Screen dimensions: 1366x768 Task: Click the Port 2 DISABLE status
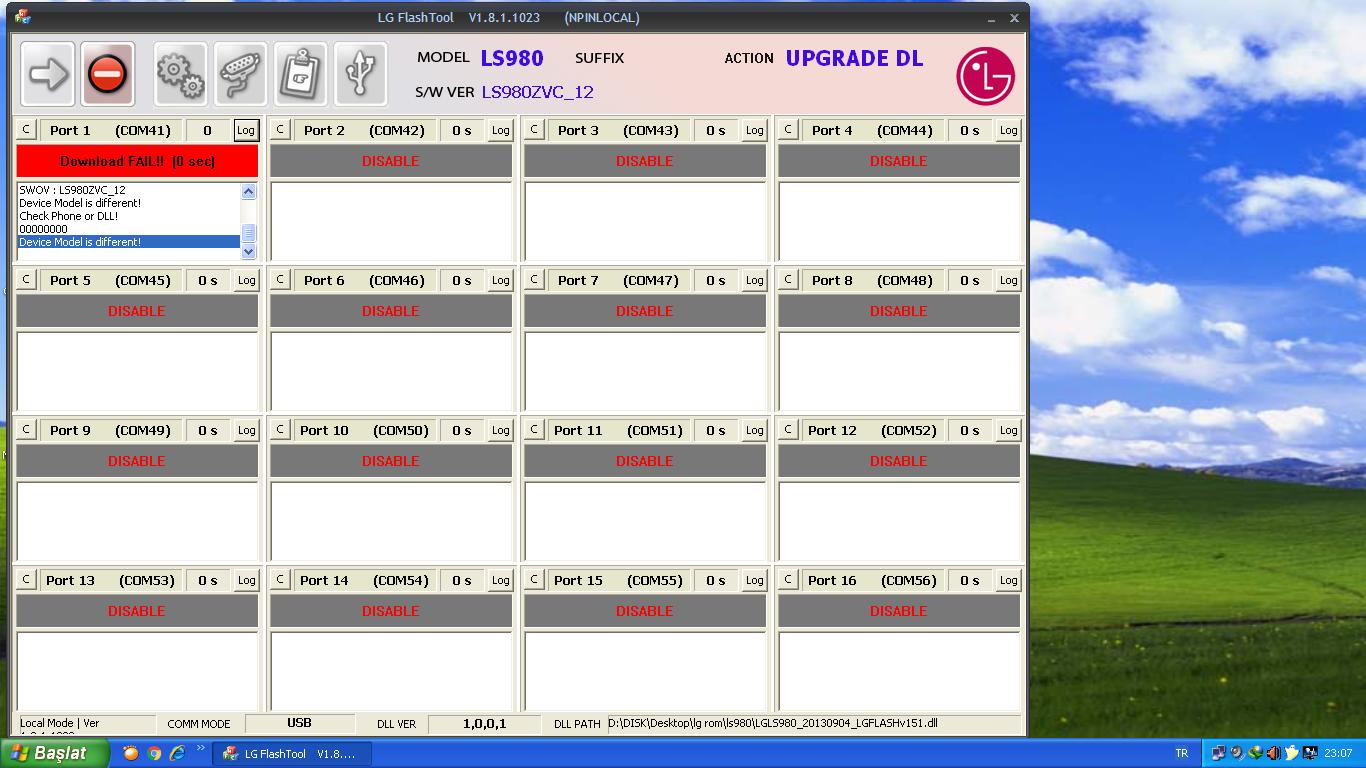(x=391, y=161)
